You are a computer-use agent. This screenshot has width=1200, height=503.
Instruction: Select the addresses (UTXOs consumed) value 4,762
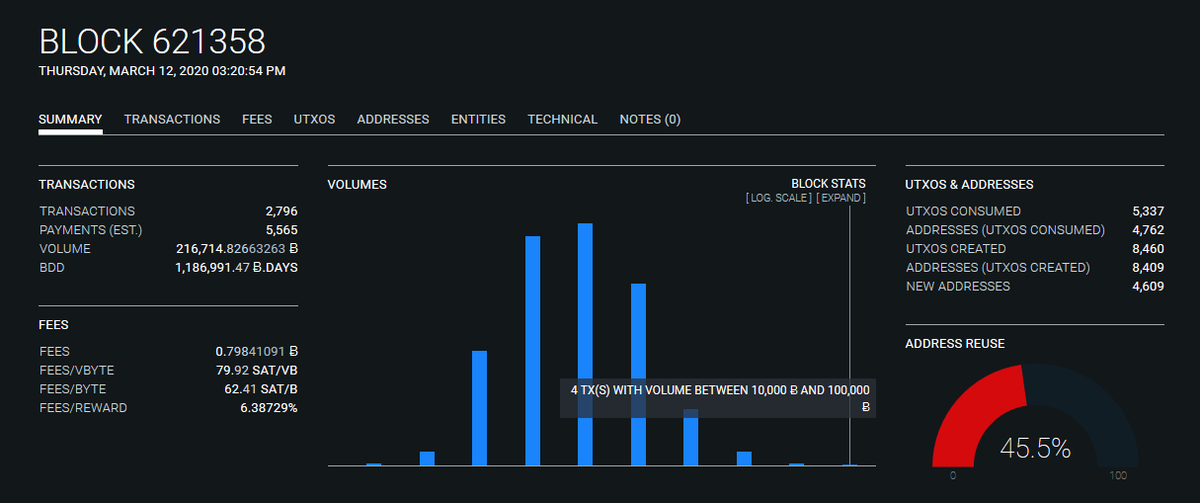pos(1148,230)
